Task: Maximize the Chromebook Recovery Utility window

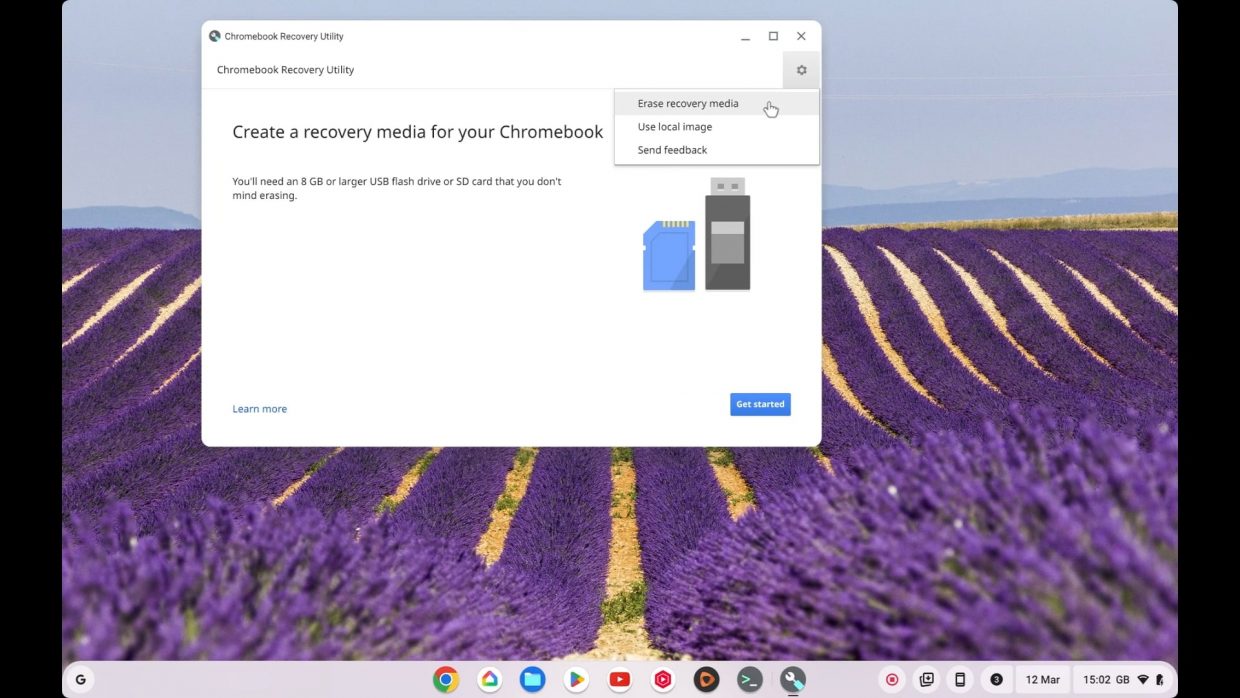Action: (773, 36)
